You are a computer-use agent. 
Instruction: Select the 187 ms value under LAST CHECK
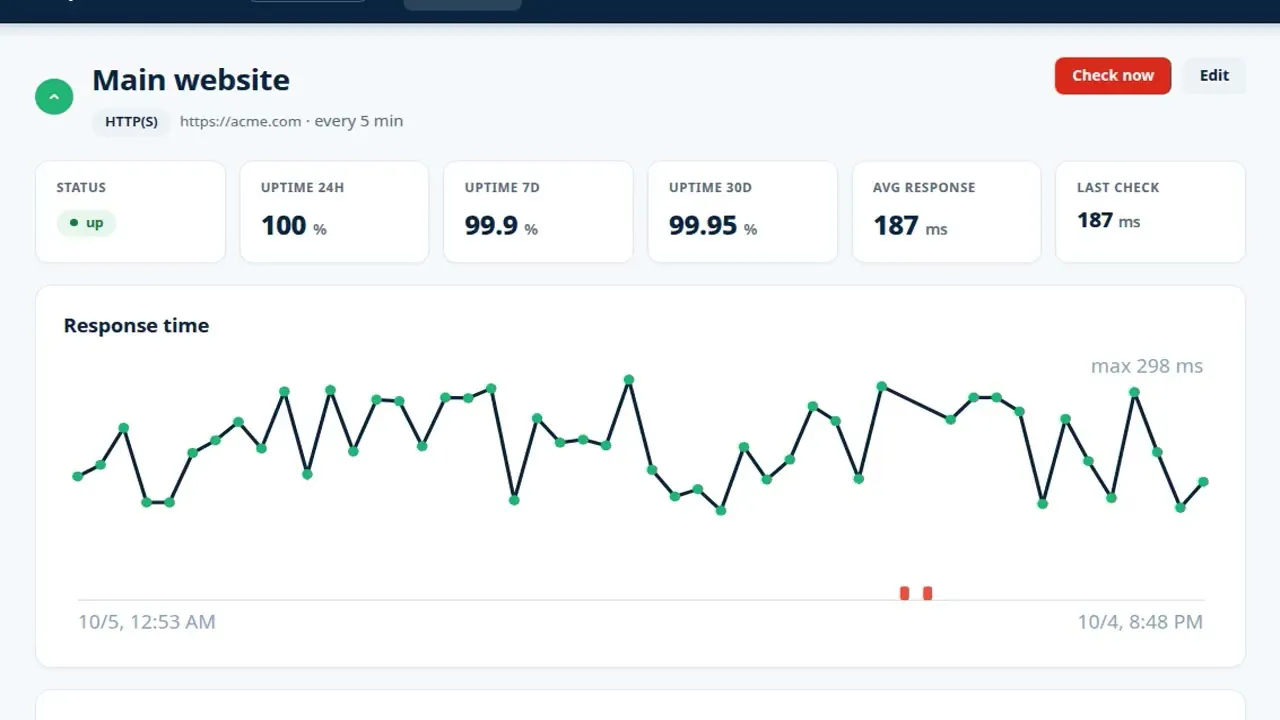(x=1108, y=220)
